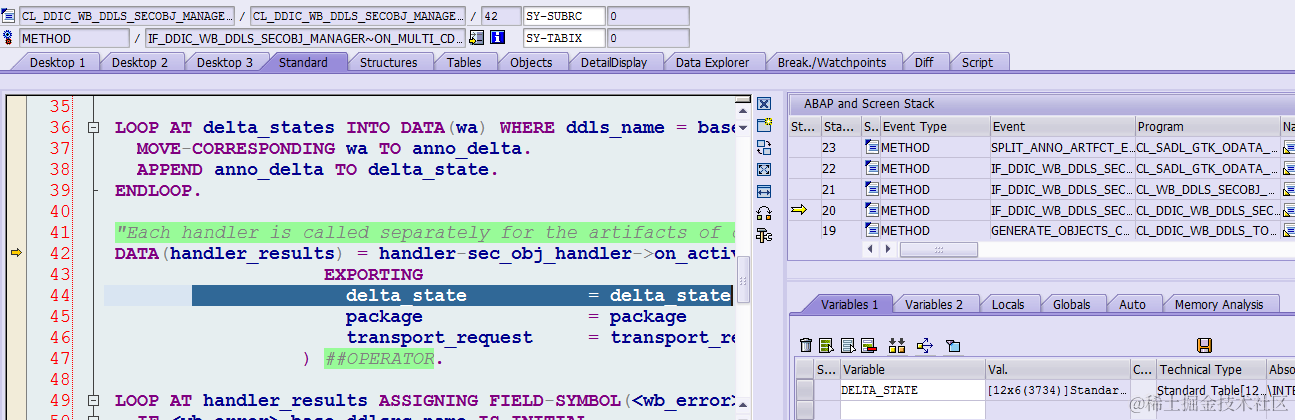Collapse the LOOP block at line 36

point(93,128)
